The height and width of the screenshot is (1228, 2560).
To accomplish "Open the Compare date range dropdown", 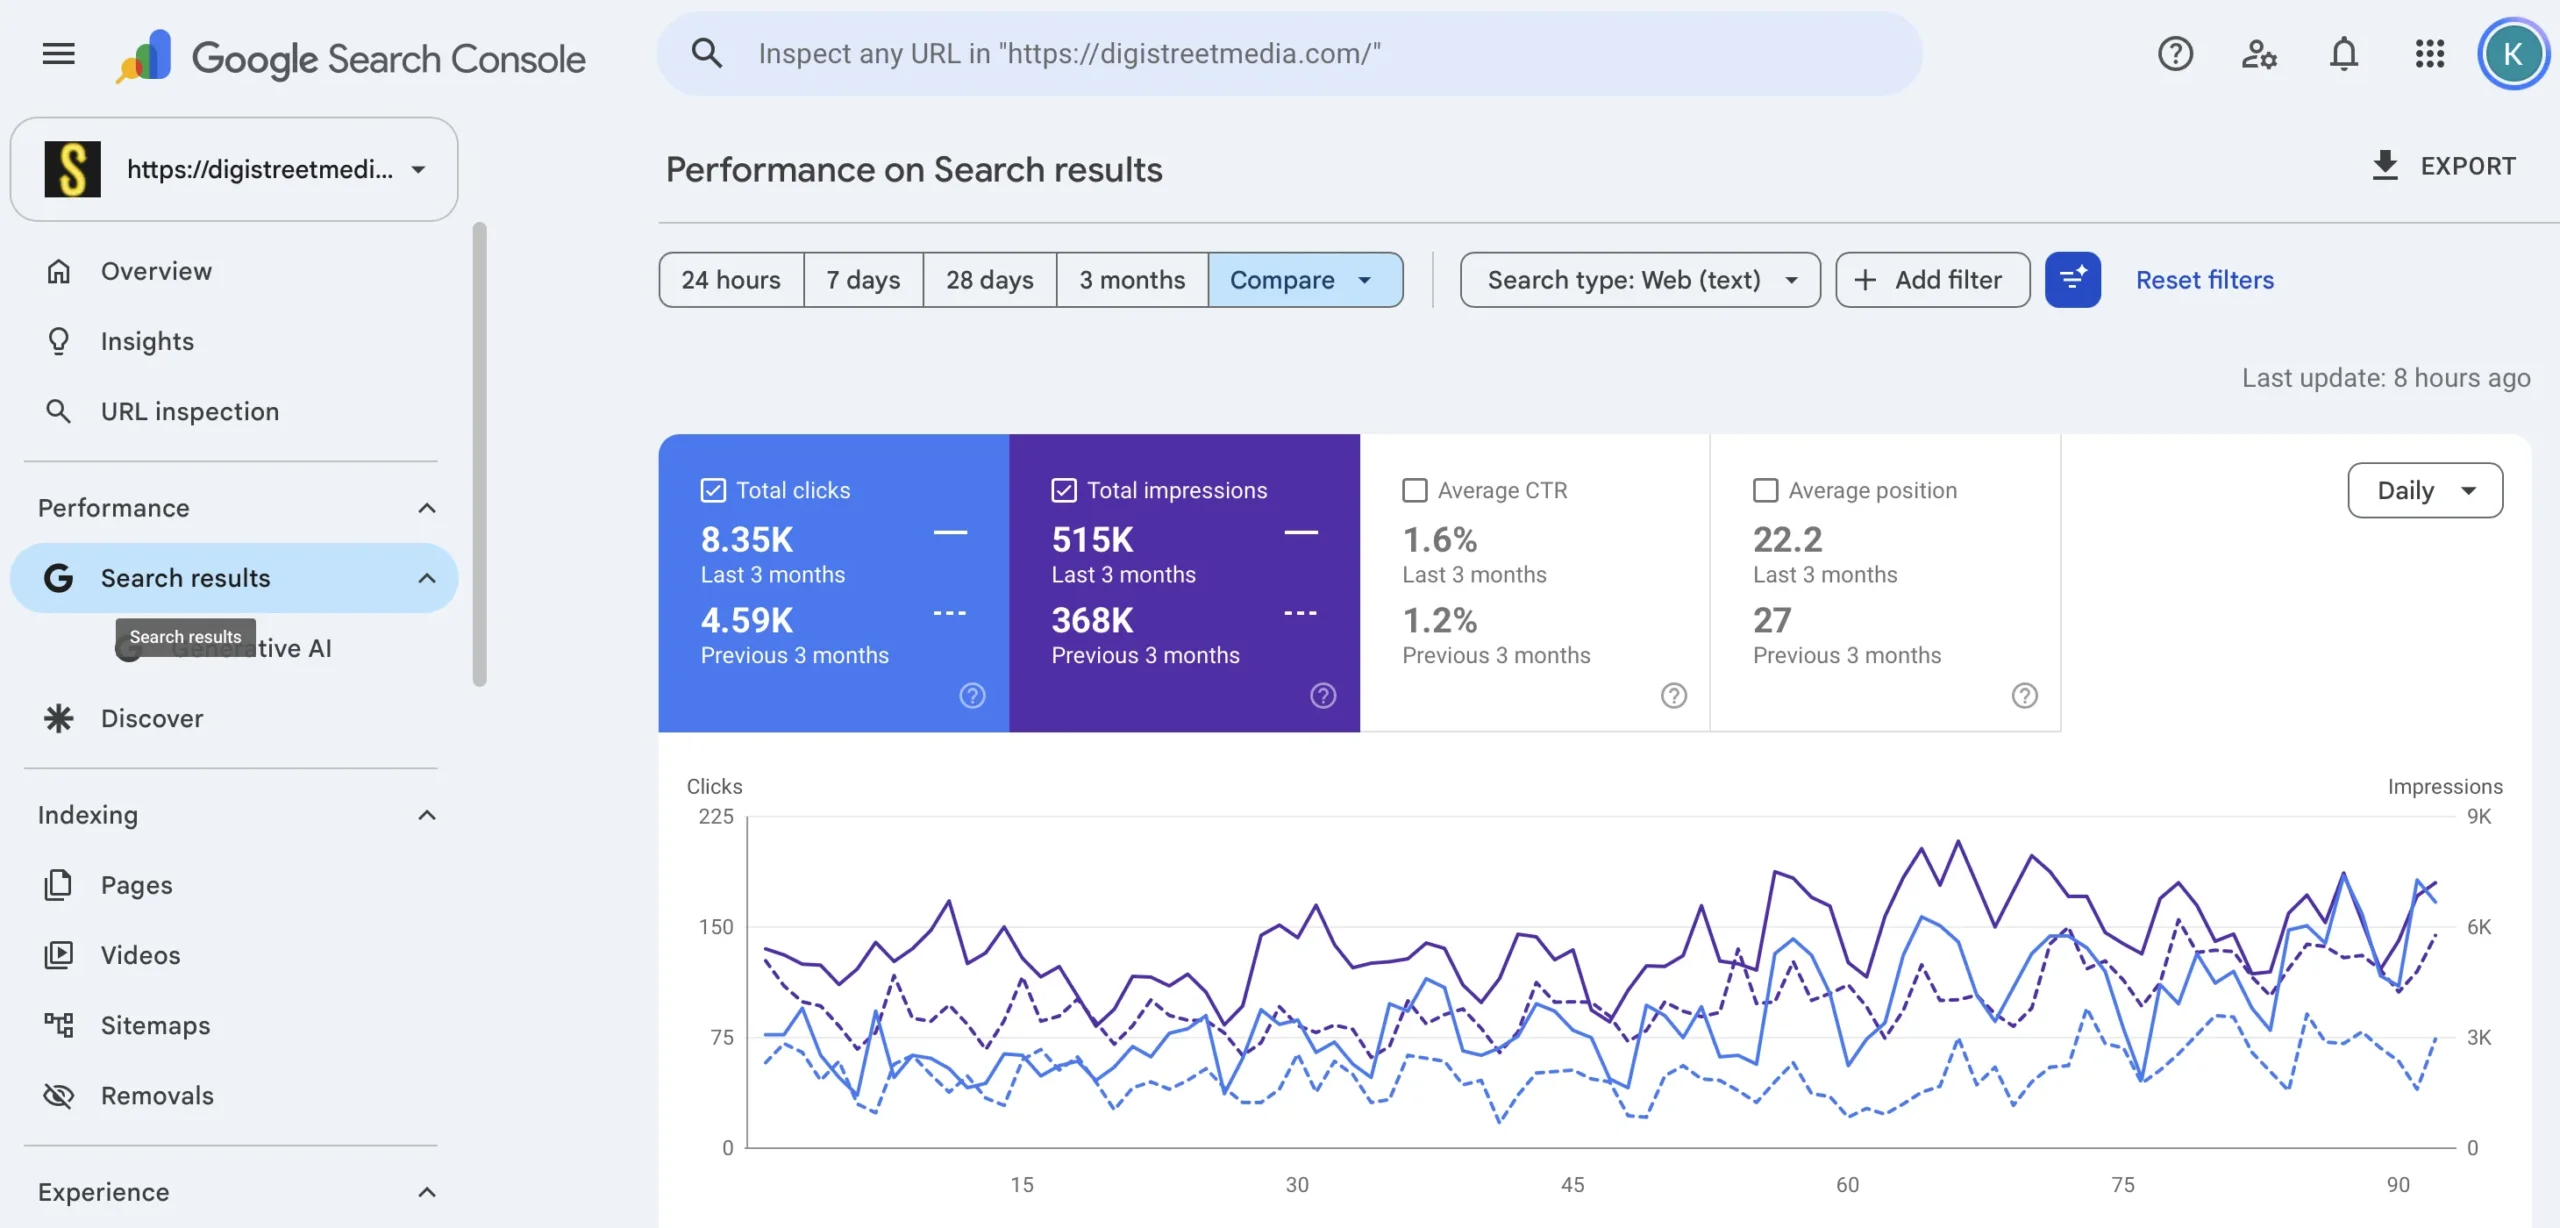I will point(1305,280).
